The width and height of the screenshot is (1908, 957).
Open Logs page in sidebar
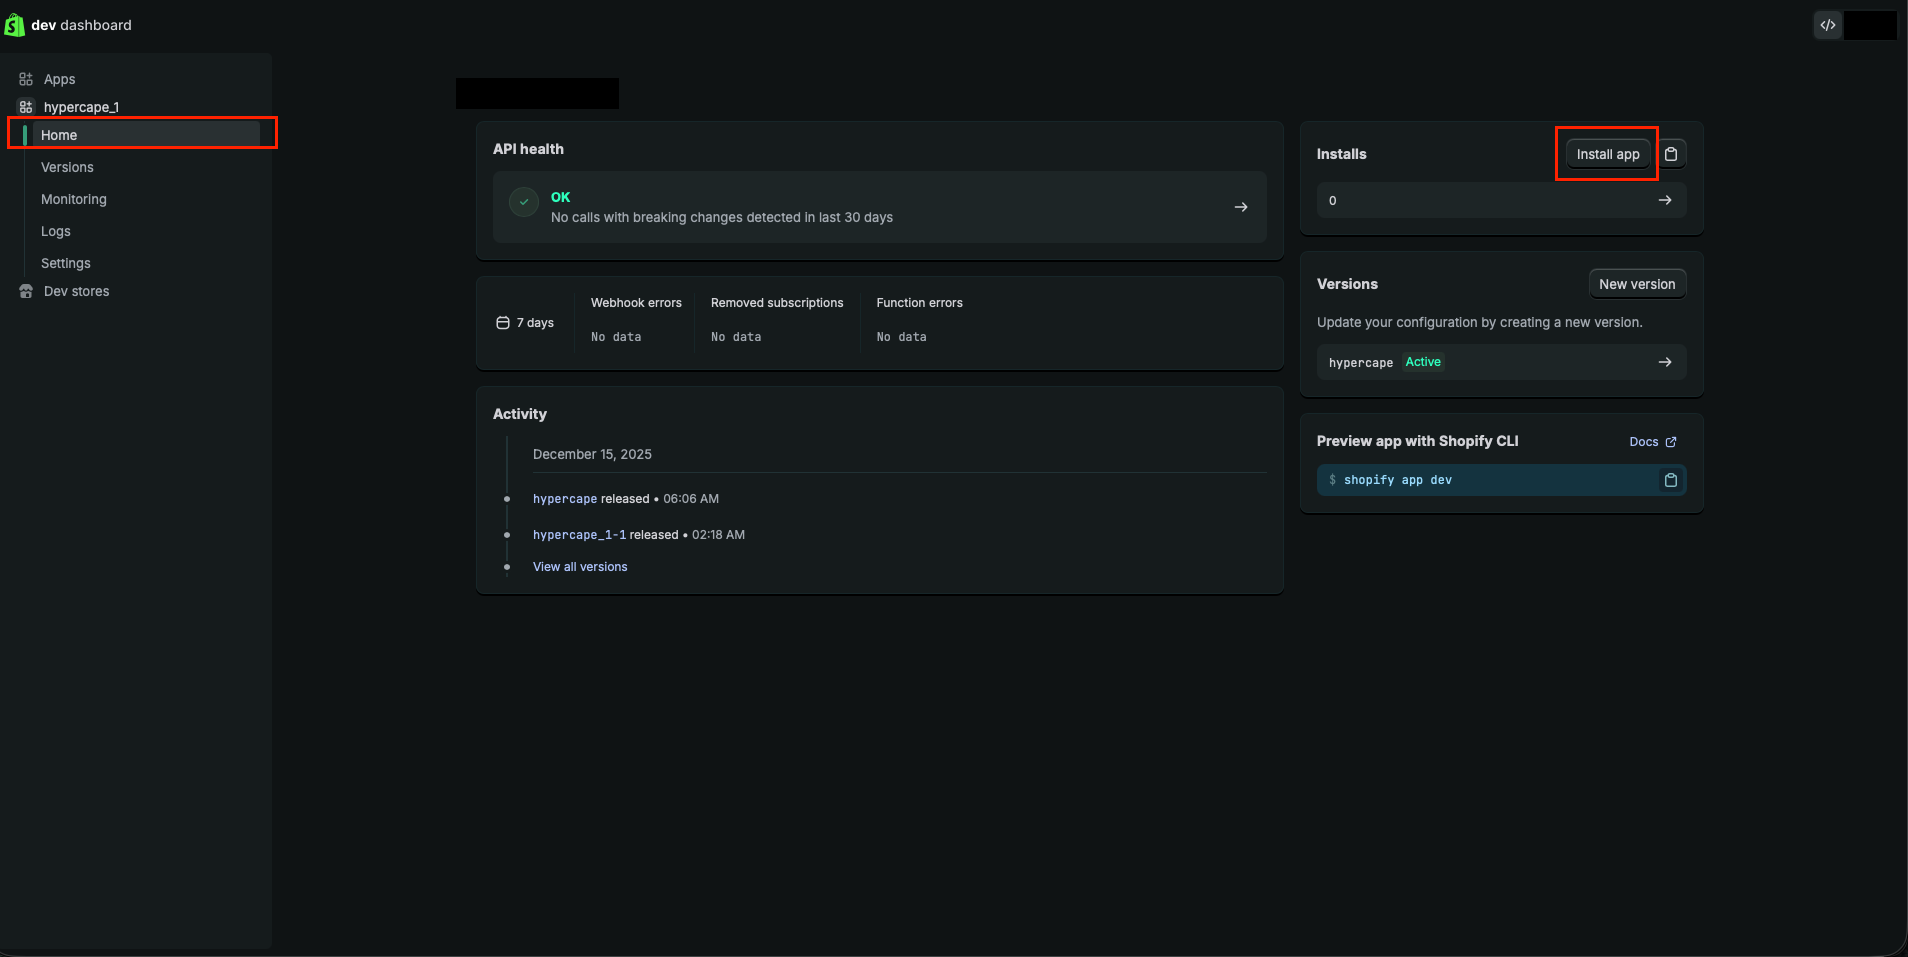pos(56,231)
